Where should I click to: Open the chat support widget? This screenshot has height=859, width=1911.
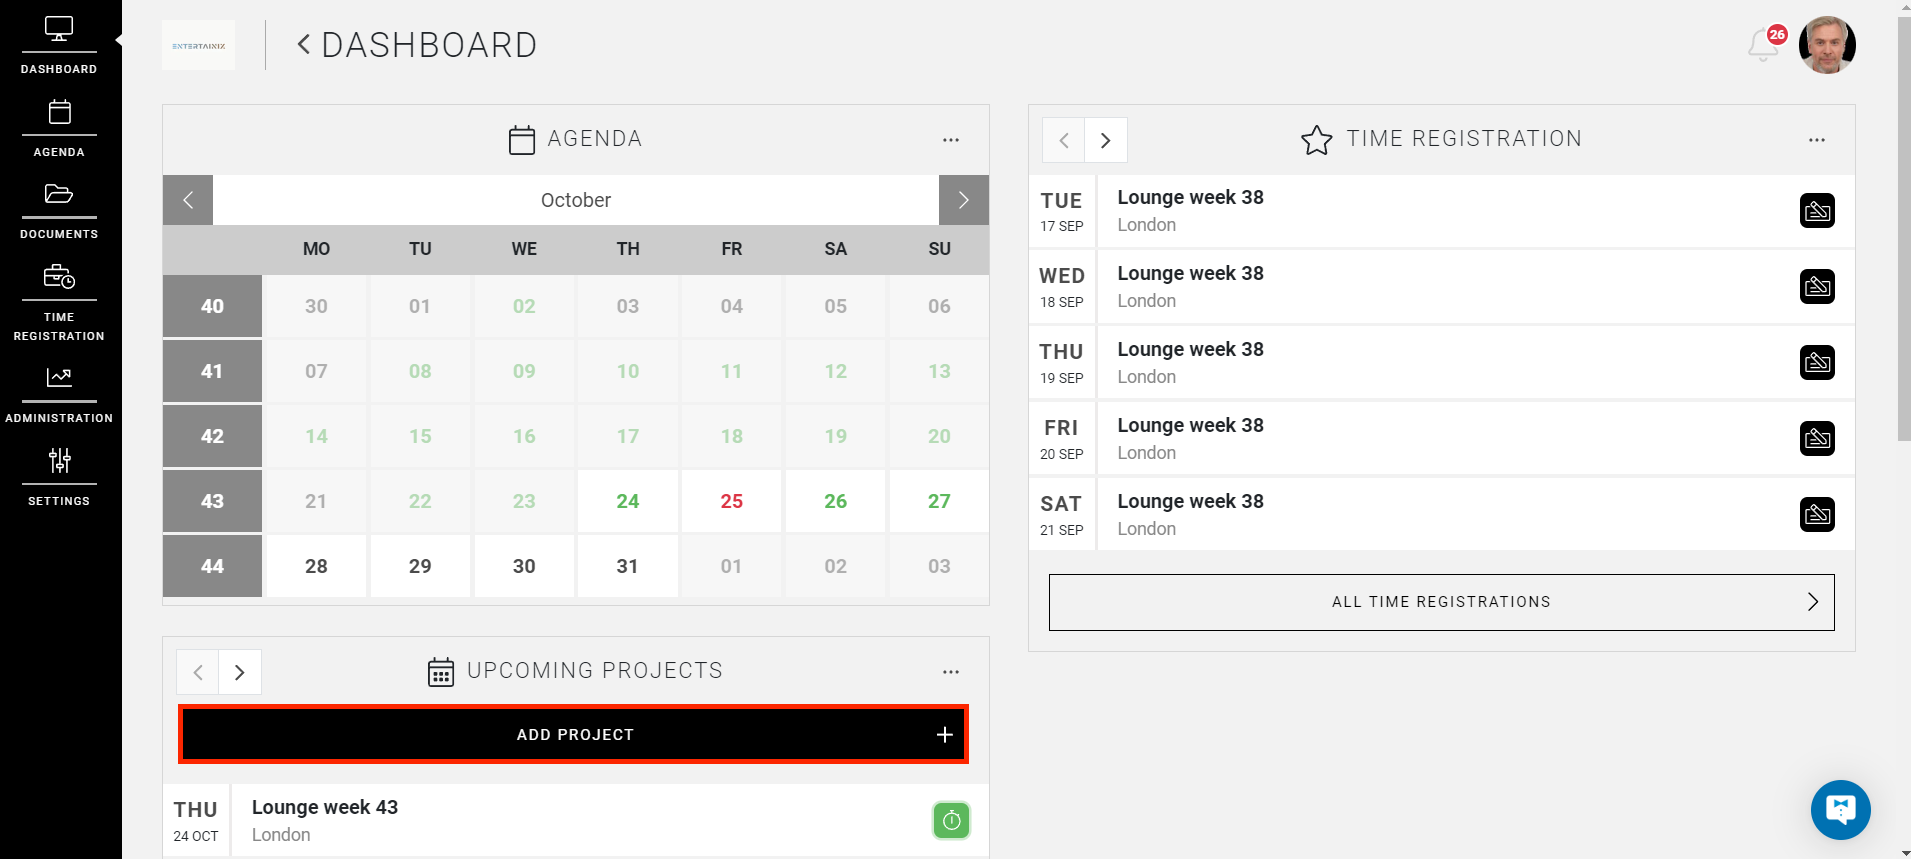click(1840, 809)
